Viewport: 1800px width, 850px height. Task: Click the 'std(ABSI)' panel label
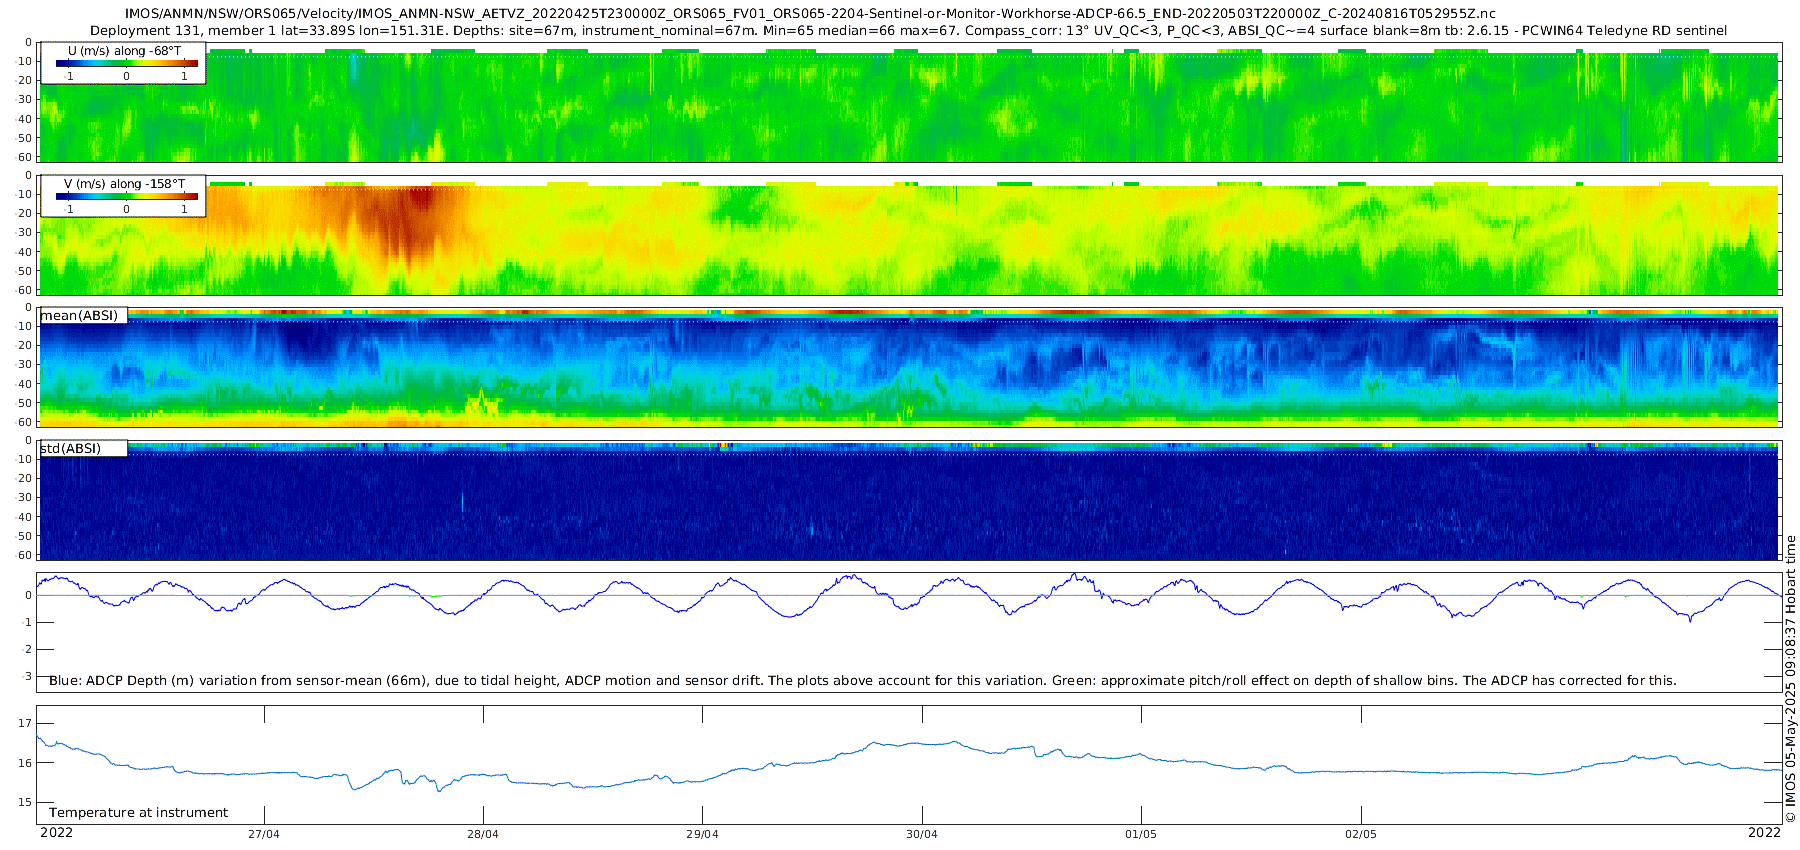[71, 448]
